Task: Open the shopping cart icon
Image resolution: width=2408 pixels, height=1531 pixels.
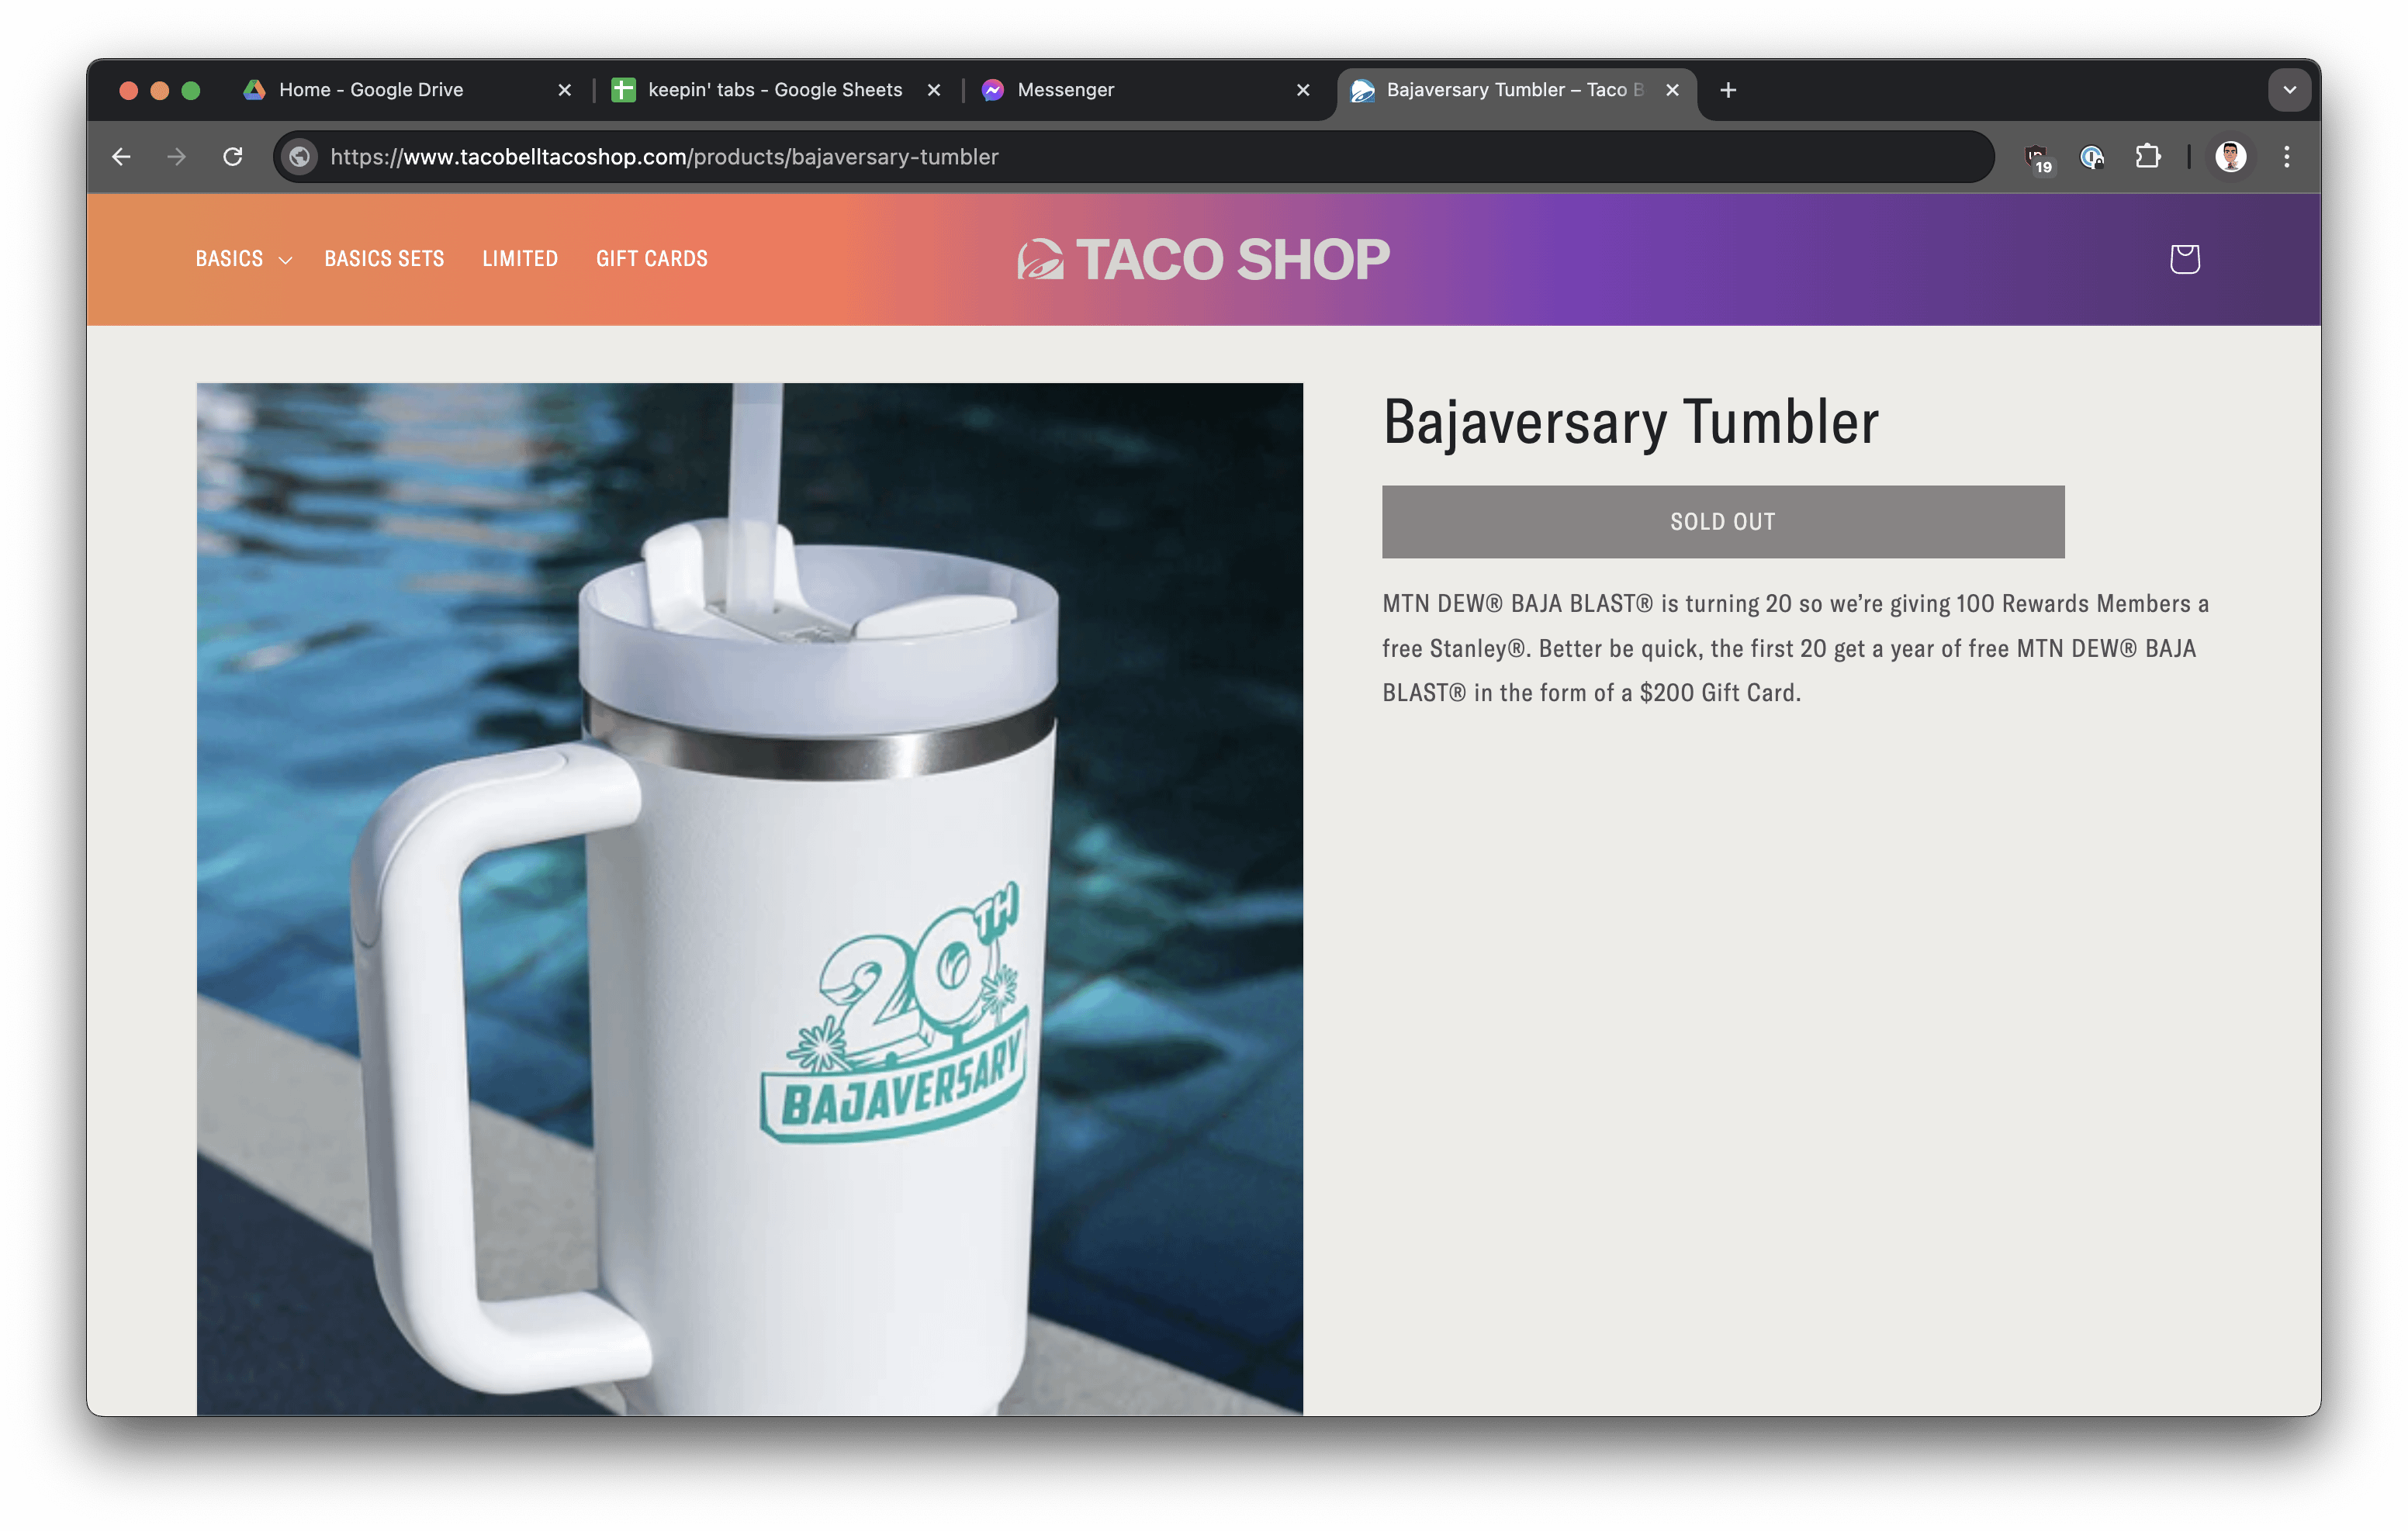Action: coord(2184,259)
